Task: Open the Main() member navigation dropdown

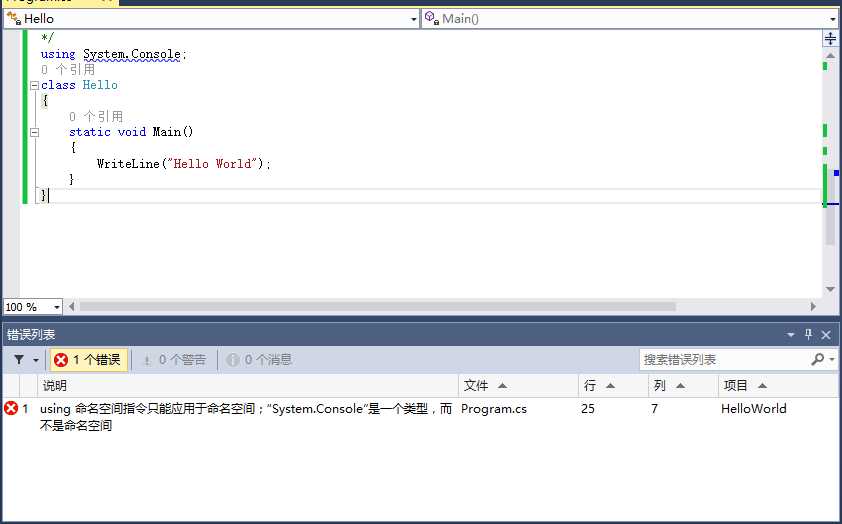Action: (833, 19)
